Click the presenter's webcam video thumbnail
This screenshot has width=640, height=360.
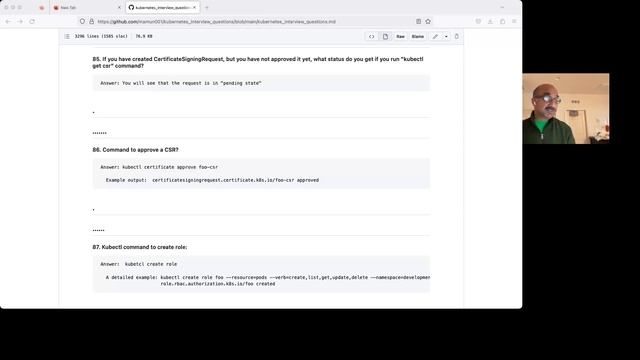[566, 109]
